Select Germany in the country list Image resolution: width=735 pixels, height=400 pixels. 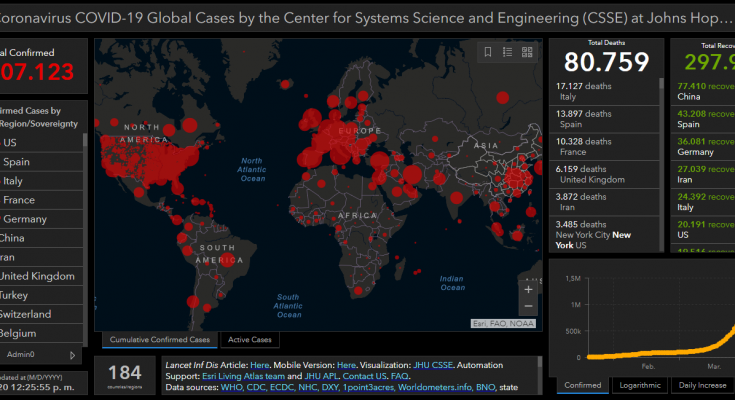tap(41, 219)
